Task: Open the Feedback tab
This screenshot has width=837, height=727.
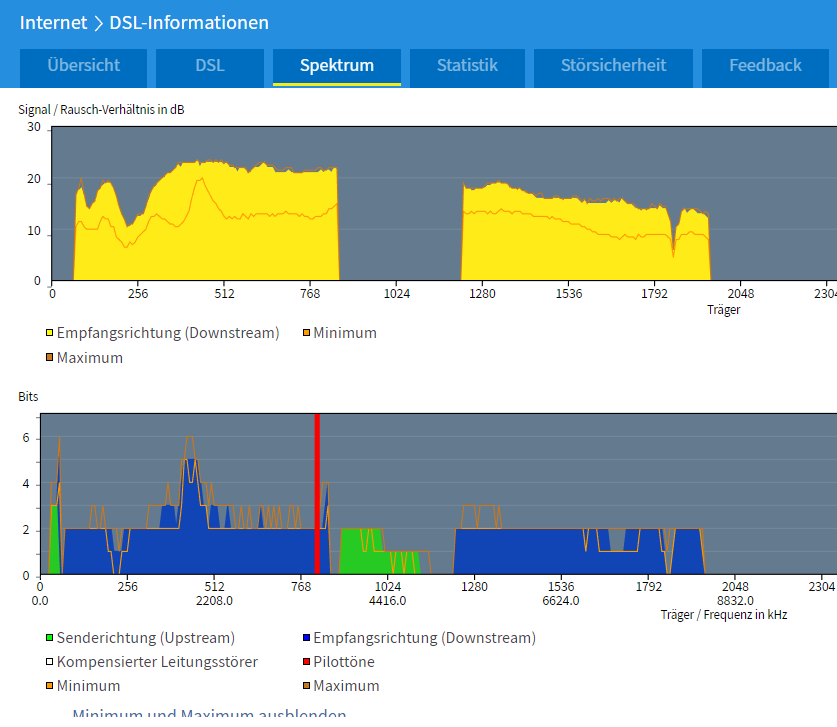Action: coord(765,66)
